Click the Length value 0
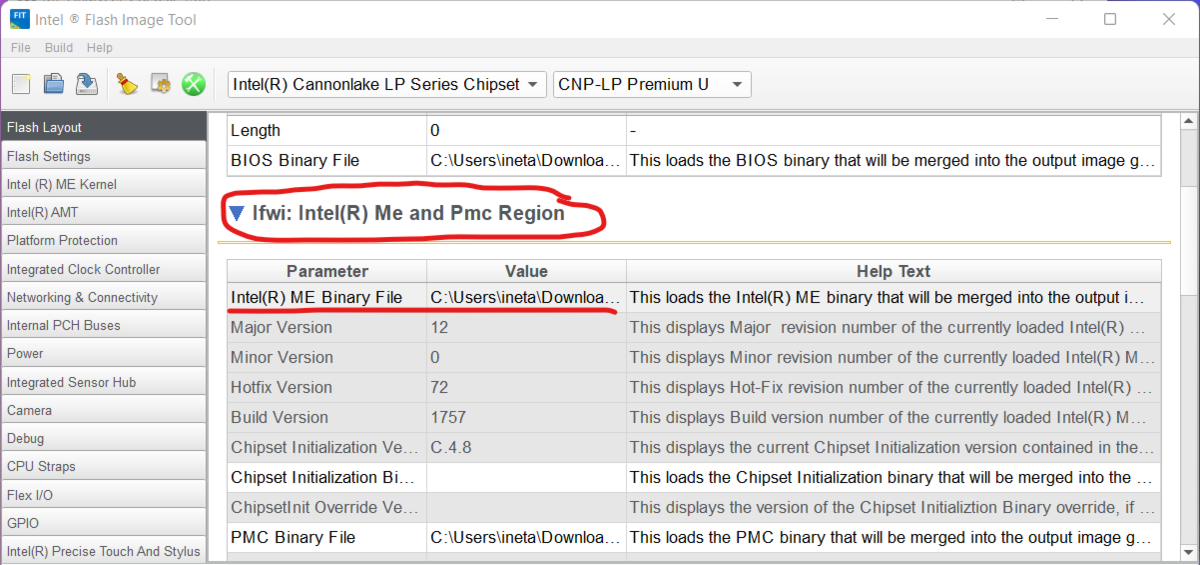Viewport: 1200px width, 565px height. (435, 130)
